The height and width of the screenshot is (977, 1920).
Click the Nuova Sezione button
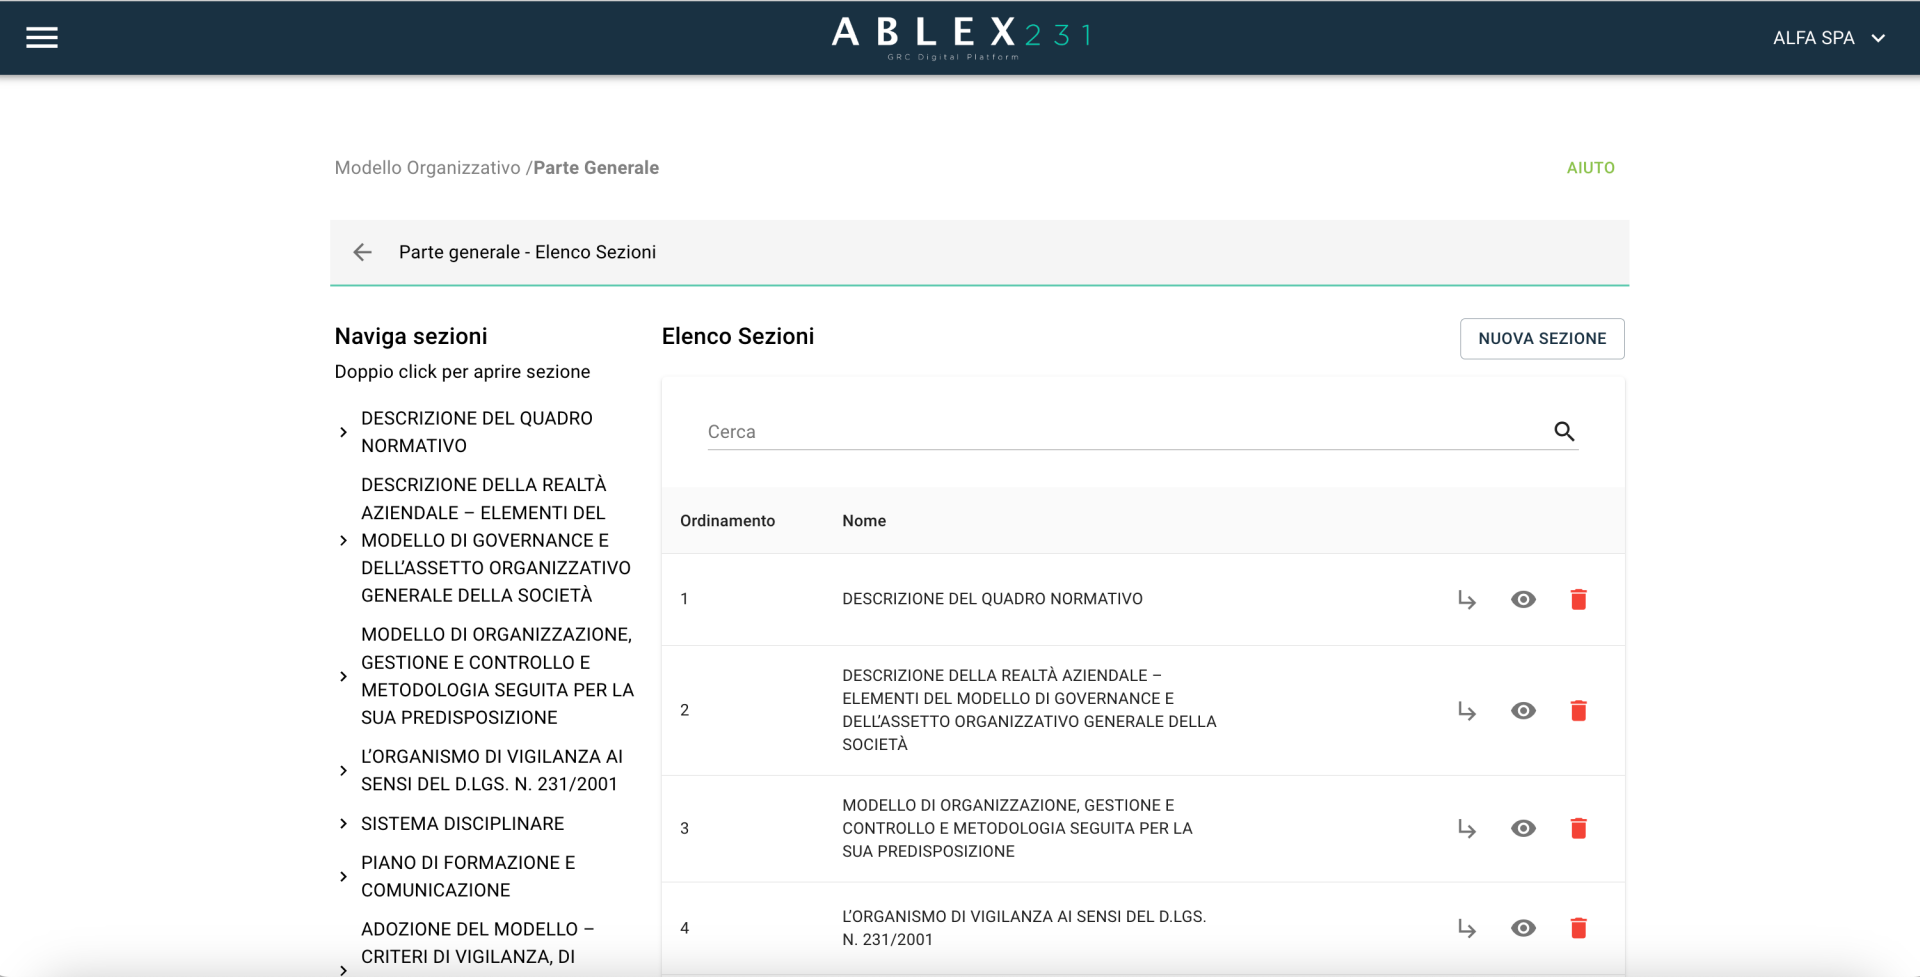click(1541, 339)
